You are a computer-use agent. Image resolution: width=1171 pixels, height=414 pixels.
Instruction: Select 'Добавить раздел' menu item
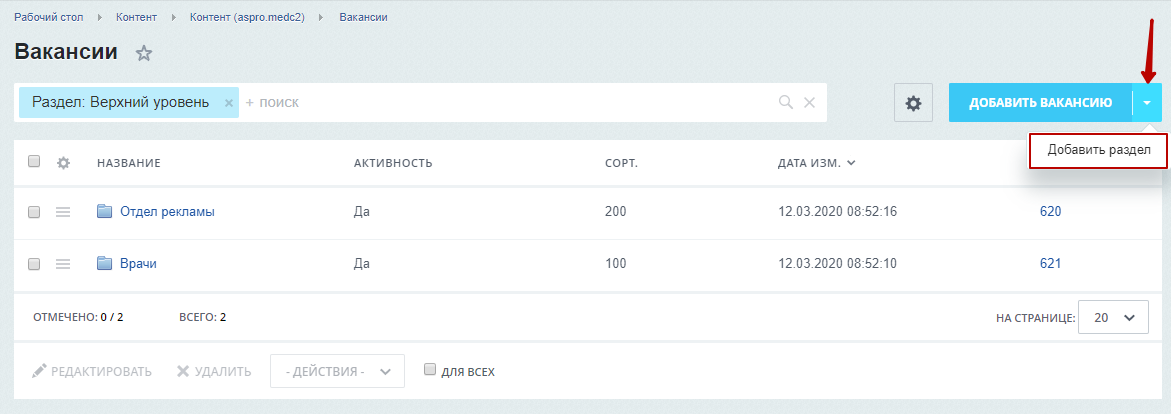[x=1098, y=150]
